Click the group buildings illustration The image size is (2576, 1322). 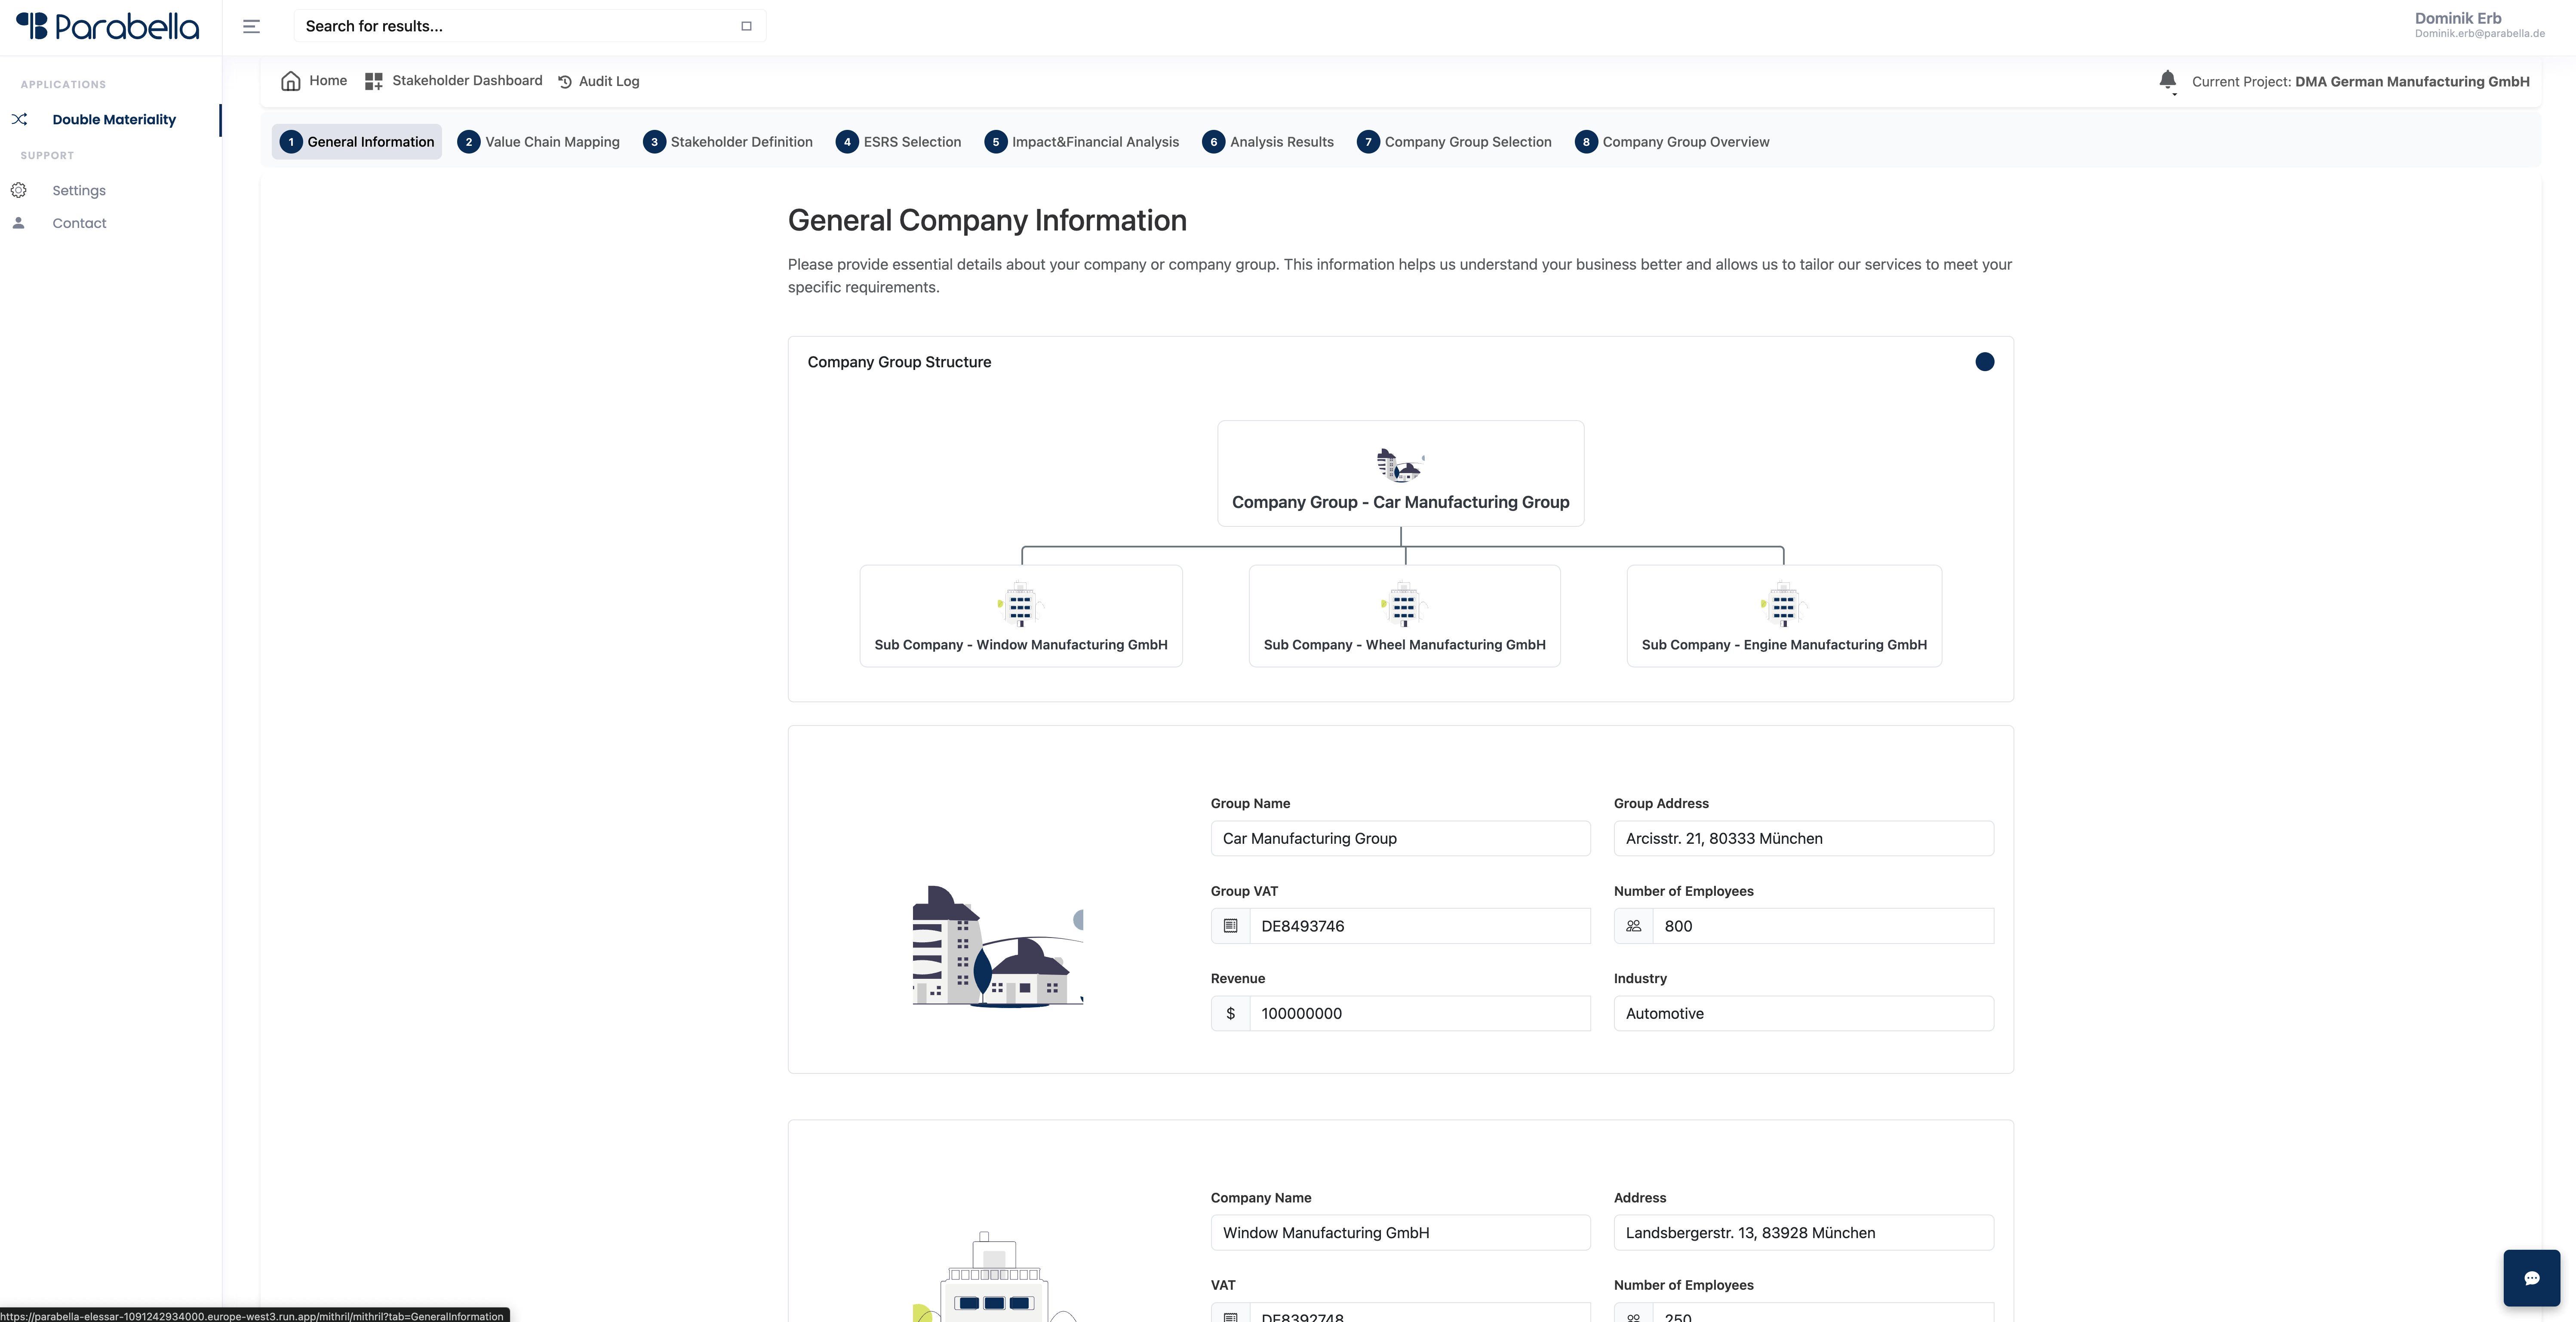[x=998, y=946]
